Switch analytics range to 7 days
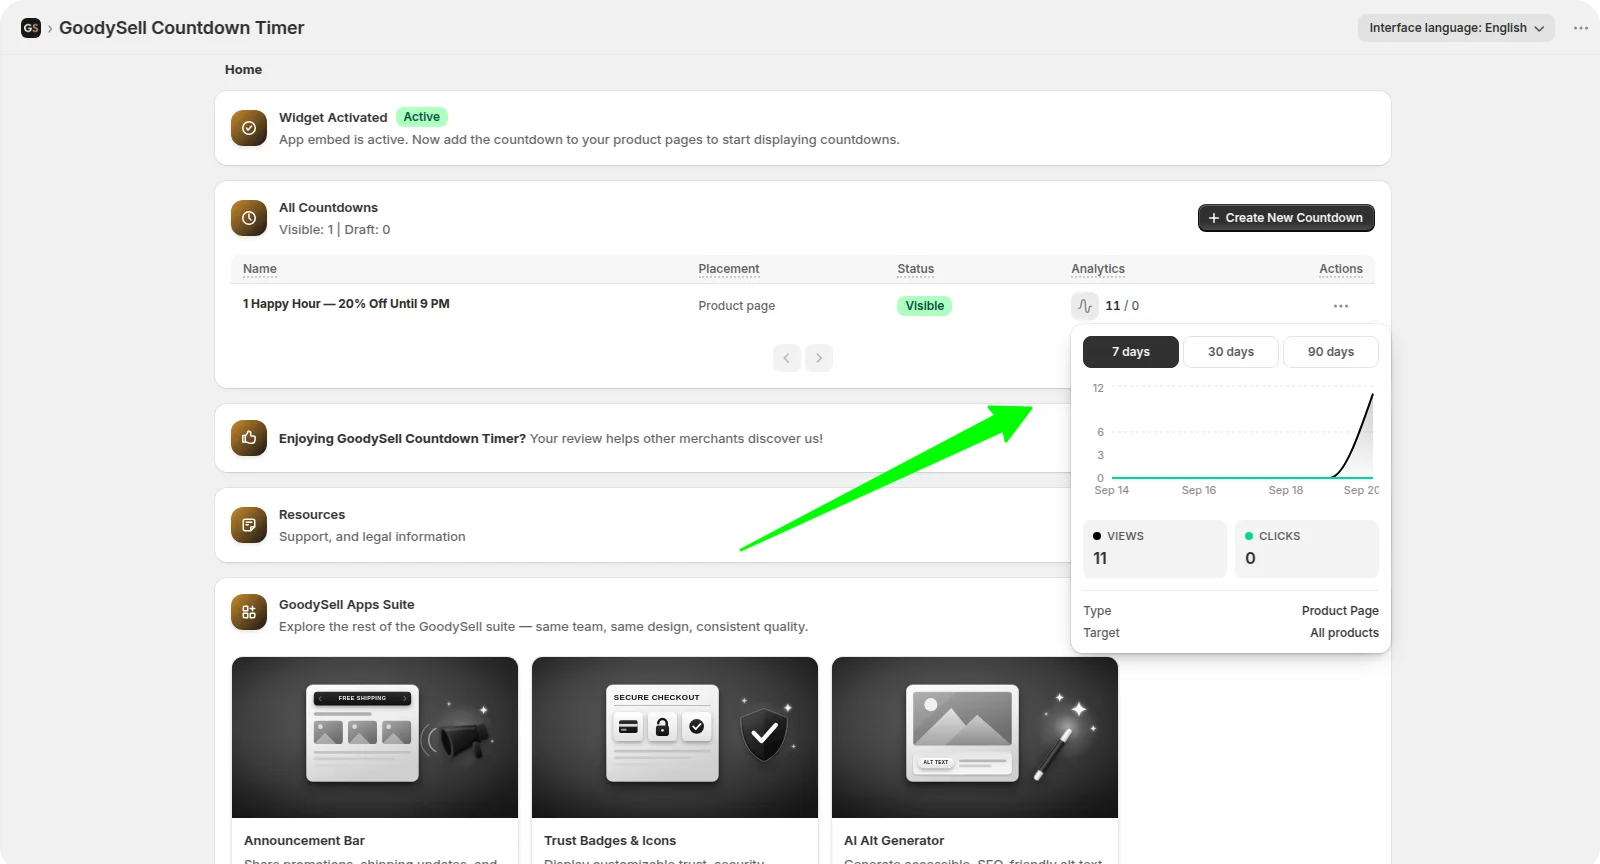 (1131, 352)
